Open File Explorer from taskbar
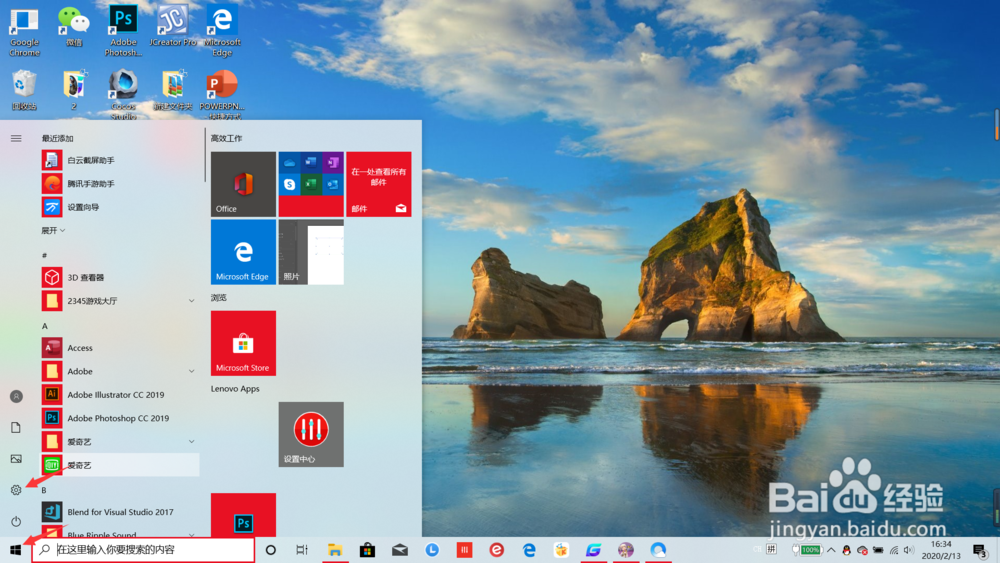Image resolution: width=1000 pixels, height=563 pixels. [x=335, y=550]
